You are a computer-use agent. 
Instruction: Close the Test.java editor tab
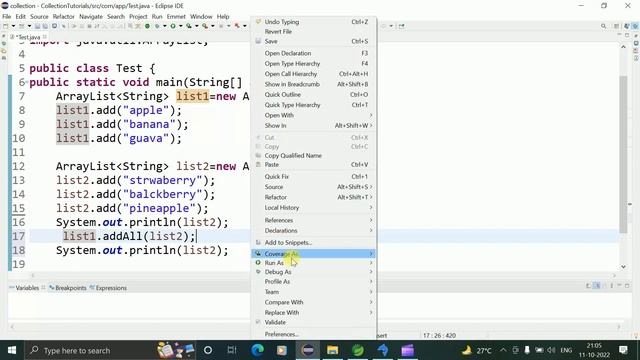tap(44, 37)
